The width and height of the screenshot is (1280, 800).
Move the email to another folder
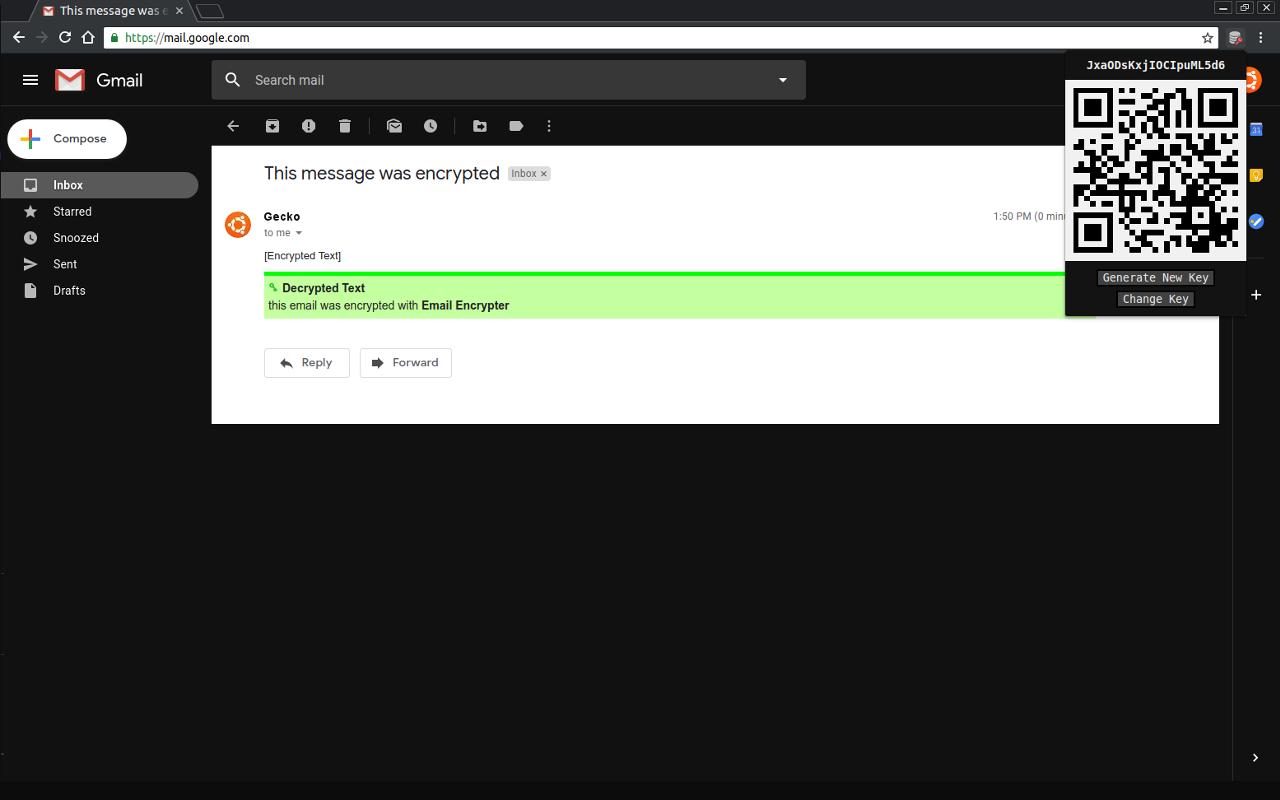point(479,126)
